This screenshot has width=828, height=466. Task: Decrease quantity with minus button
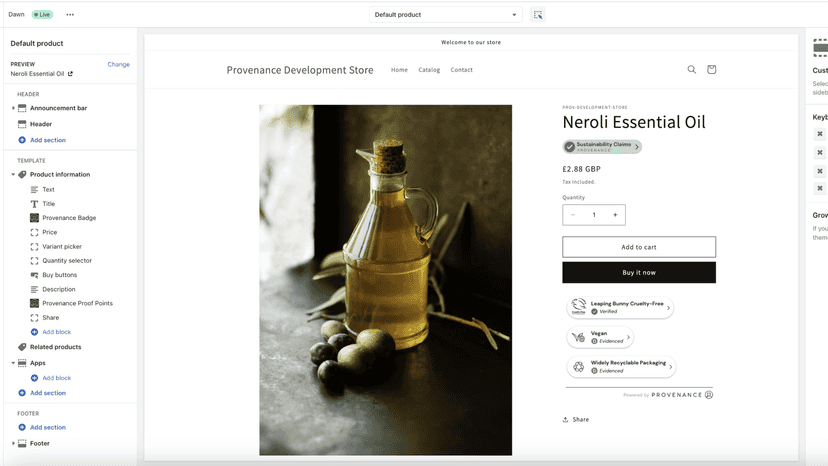[573, 215]
